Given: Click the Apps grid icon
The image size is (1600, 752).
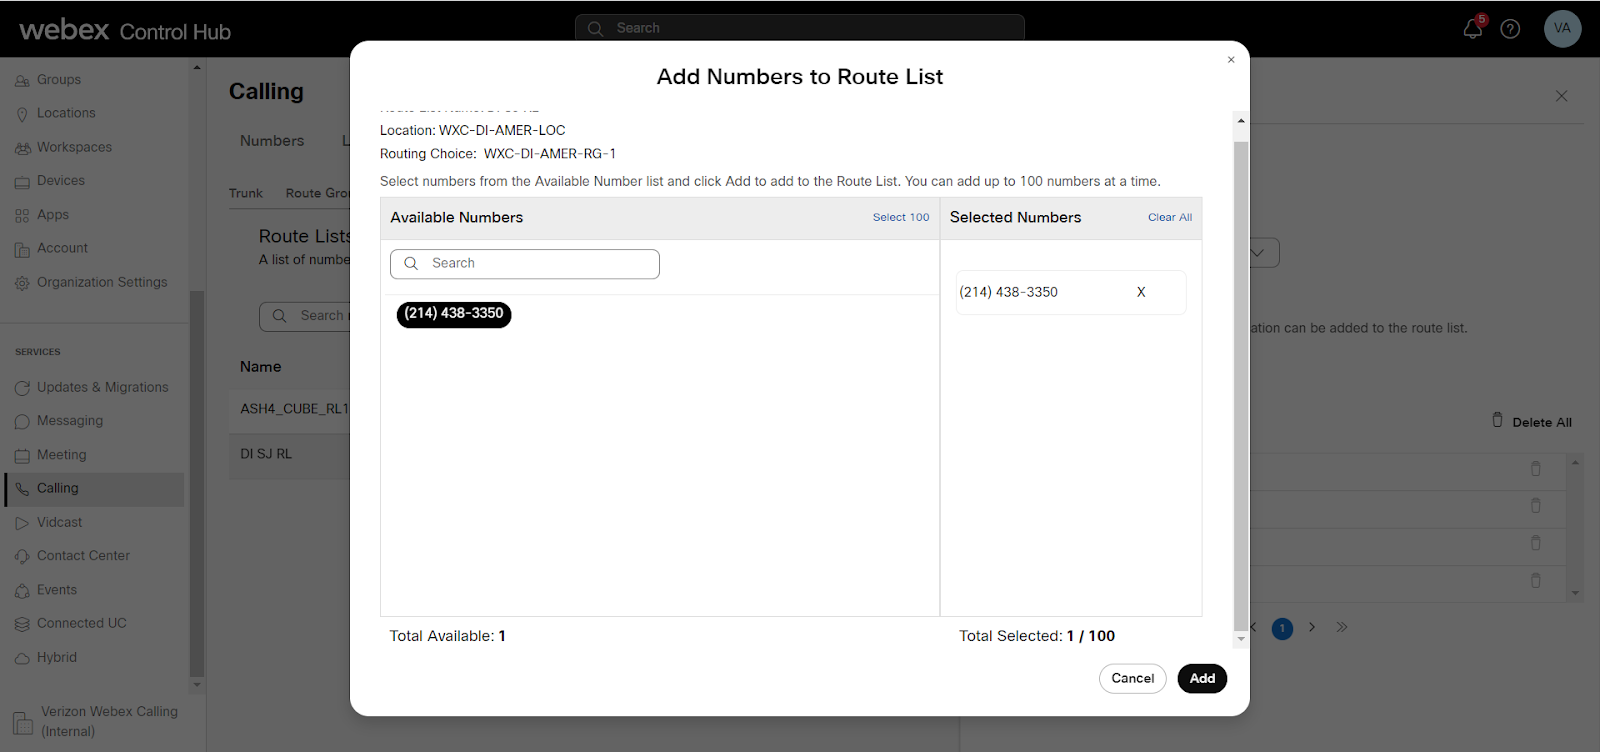Looking at the screenshot, I should [x=22, y=216].
